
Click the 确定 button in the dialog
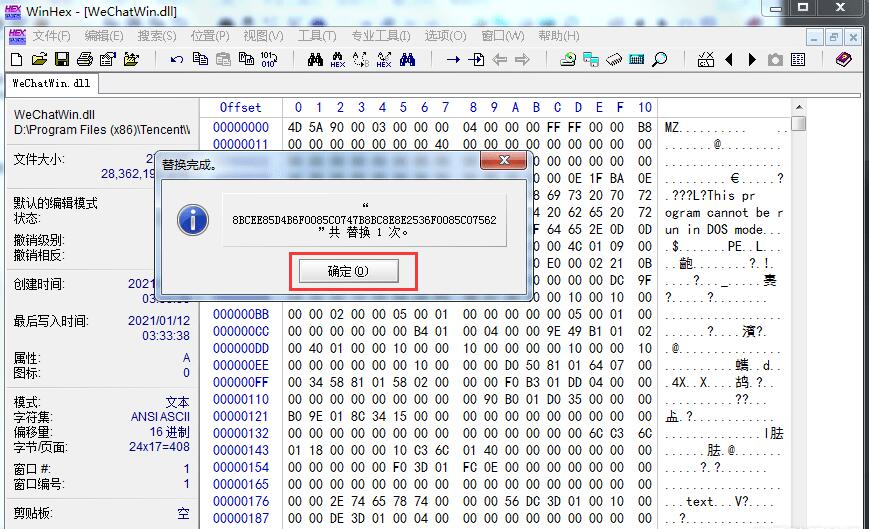click(347, 271)
